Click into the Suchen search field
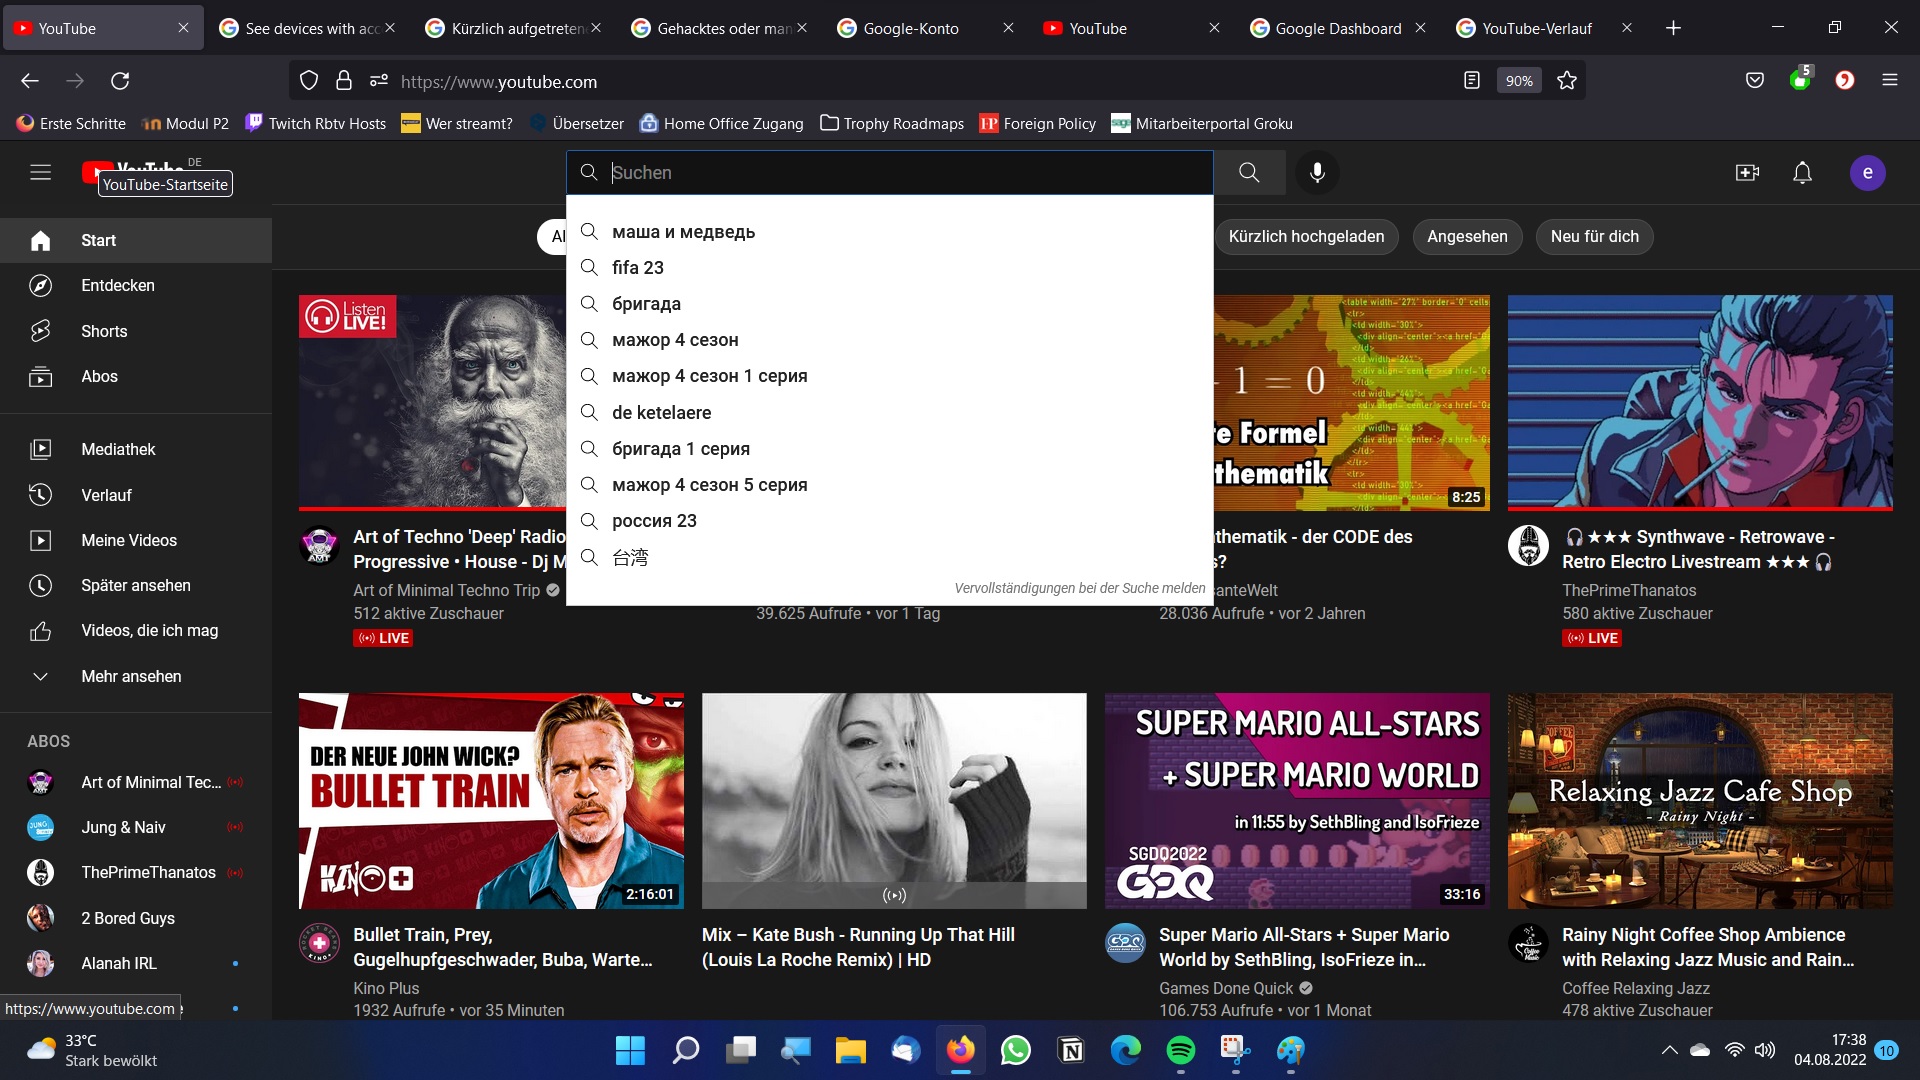The height and width of the screenshot is (1080, 1920). click(x=890, y=173)
